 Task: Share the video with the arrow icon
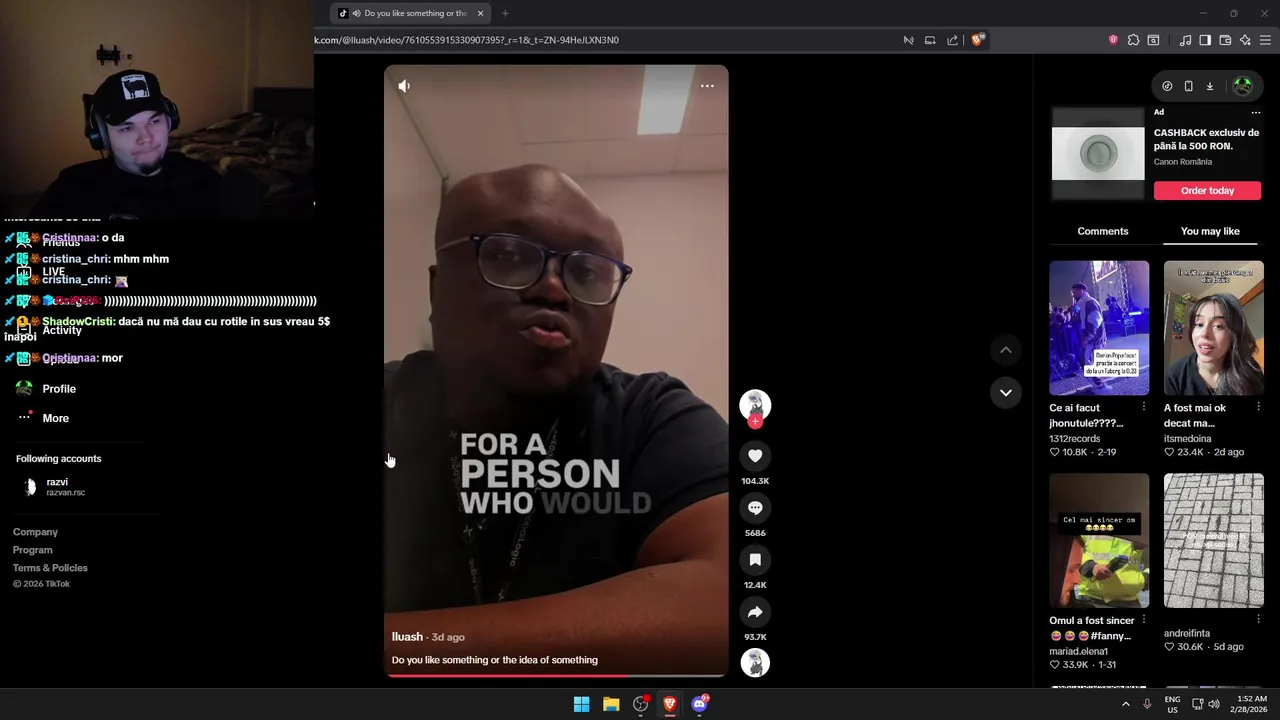coord(755,612)
